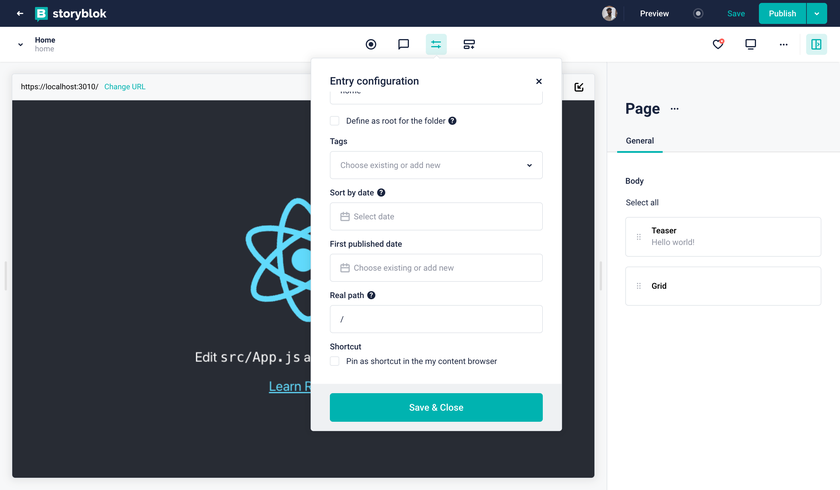Show help for Sort by date
Viewport: 840px width, 490px height.
pyautogui.click(x=381, y=193)
